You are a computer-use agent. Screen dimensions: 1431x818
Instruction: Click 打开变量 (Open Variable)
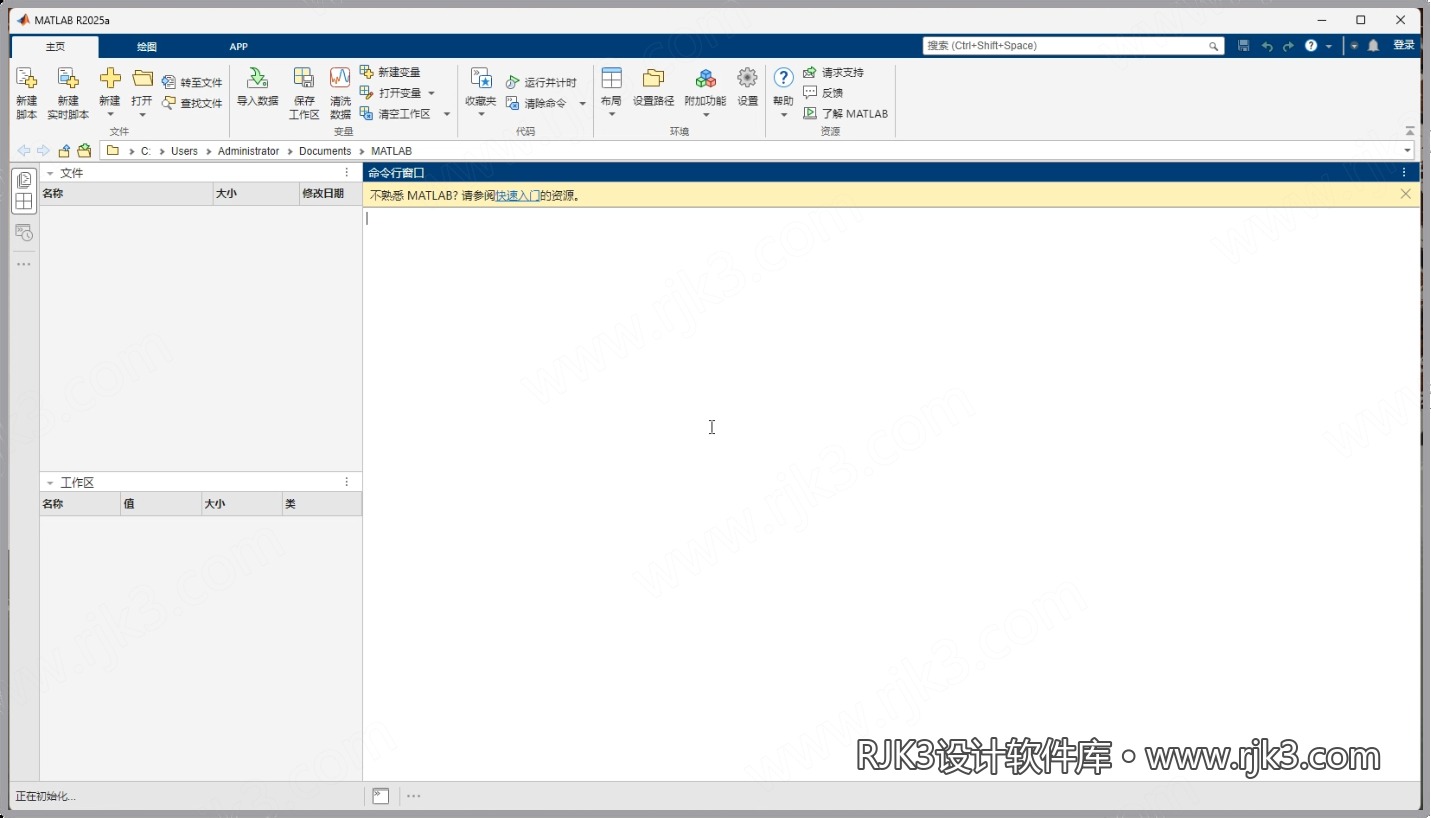pos(391,93)
